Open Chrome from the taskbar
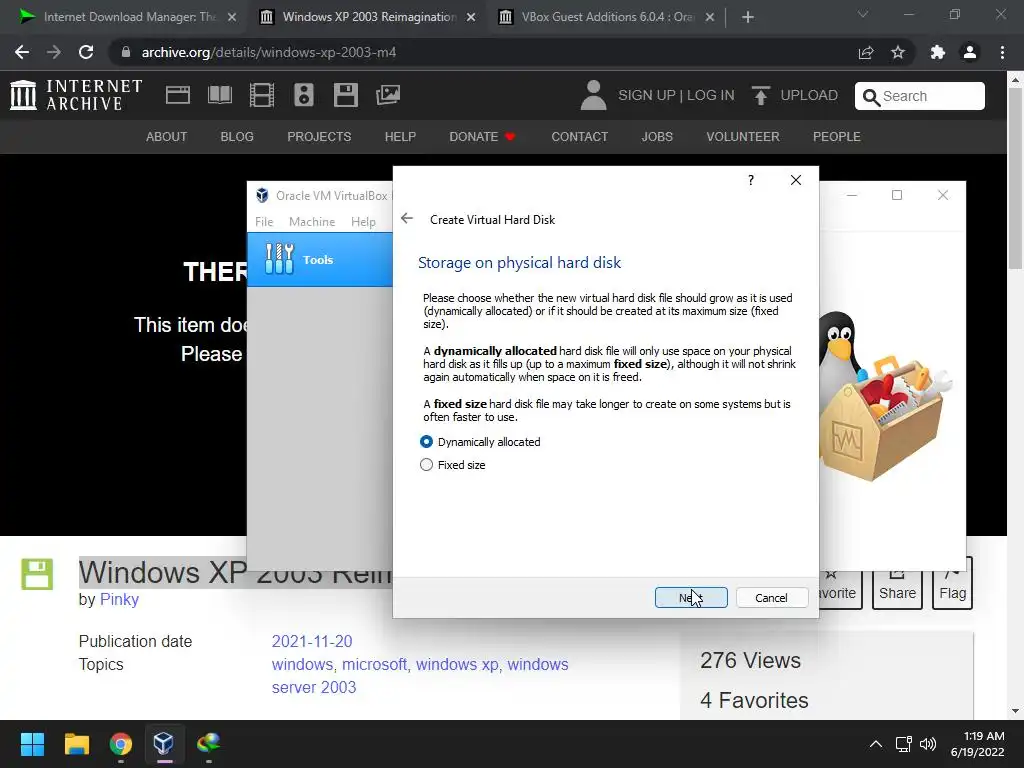The width and height of the screenshot is (1024, 768). coord(121,744)
